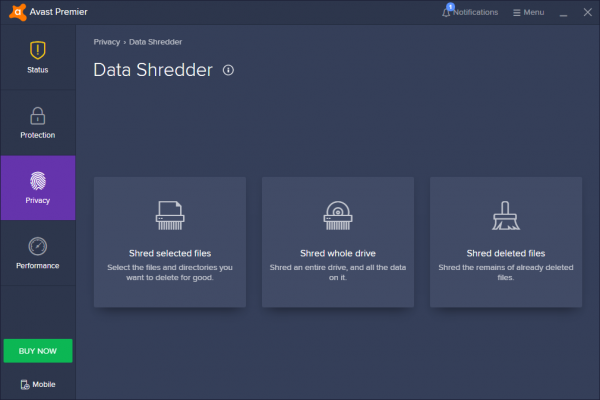Choose the Shred selected files label
600x400 pixels.
click(x=170, y=253)
